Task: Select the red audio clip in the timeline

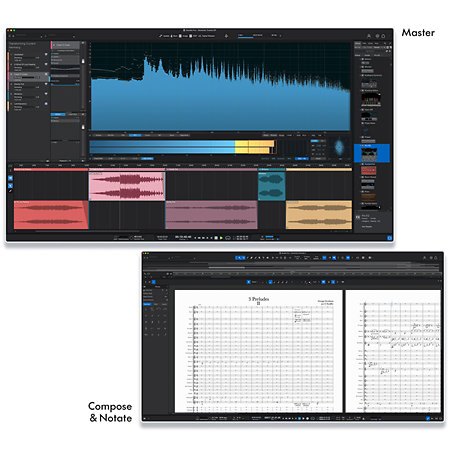Action: point(51,215)
